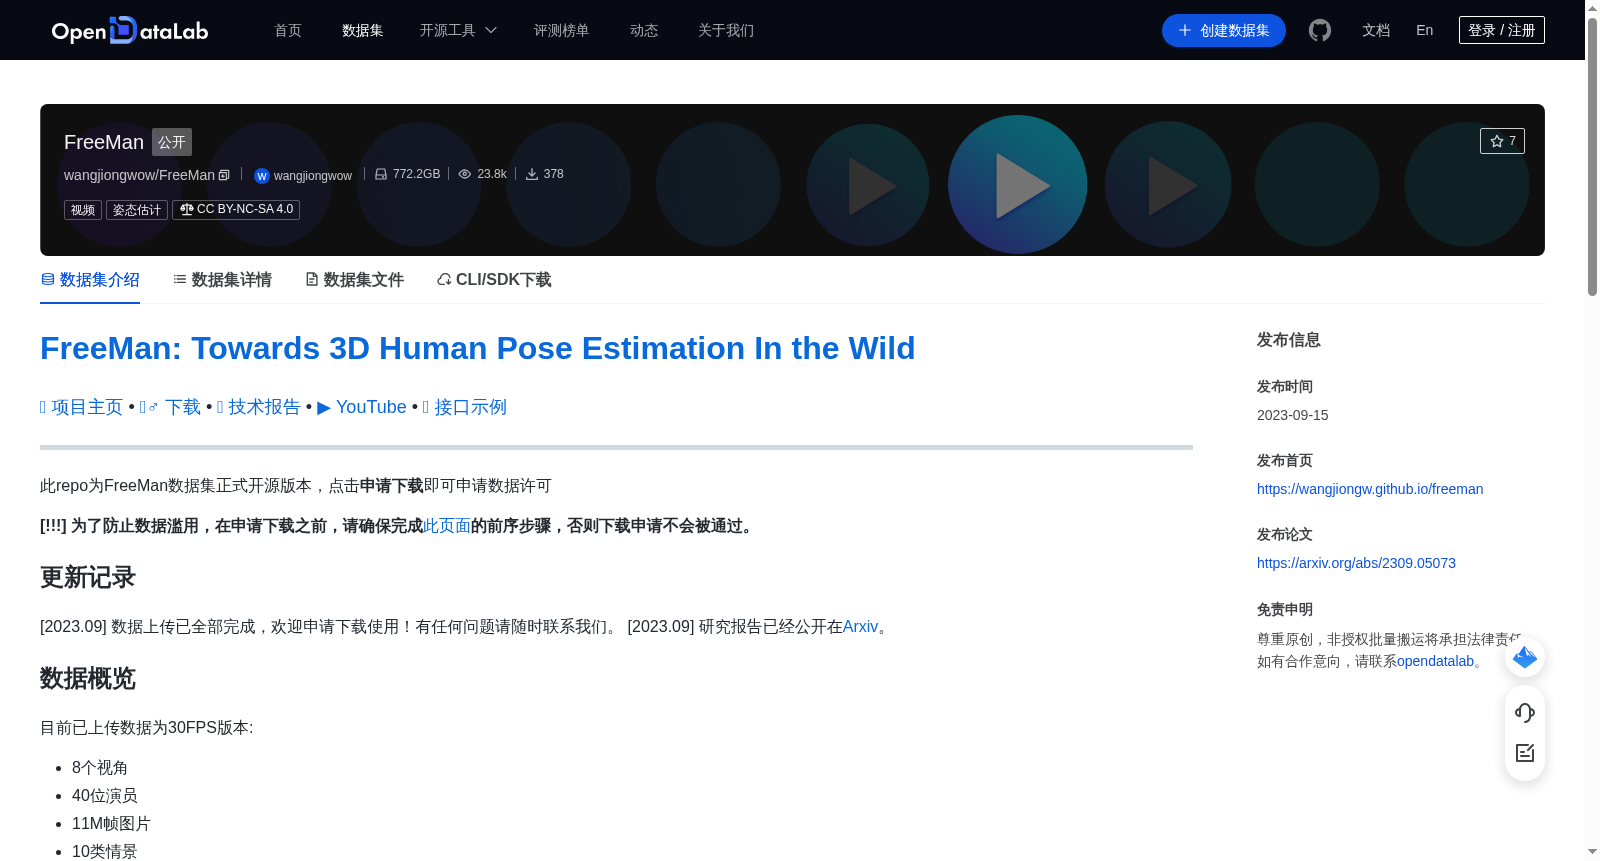Screen dimensions: 1600x861
Task: Follow the 此页面 link
Action: click(447, 526)
